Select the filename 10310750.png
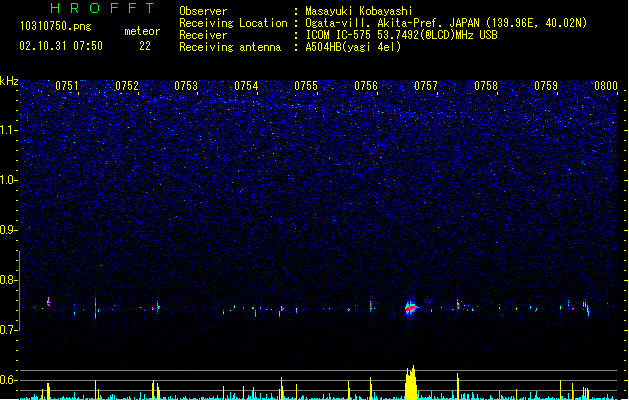 [x=56, y=26]
